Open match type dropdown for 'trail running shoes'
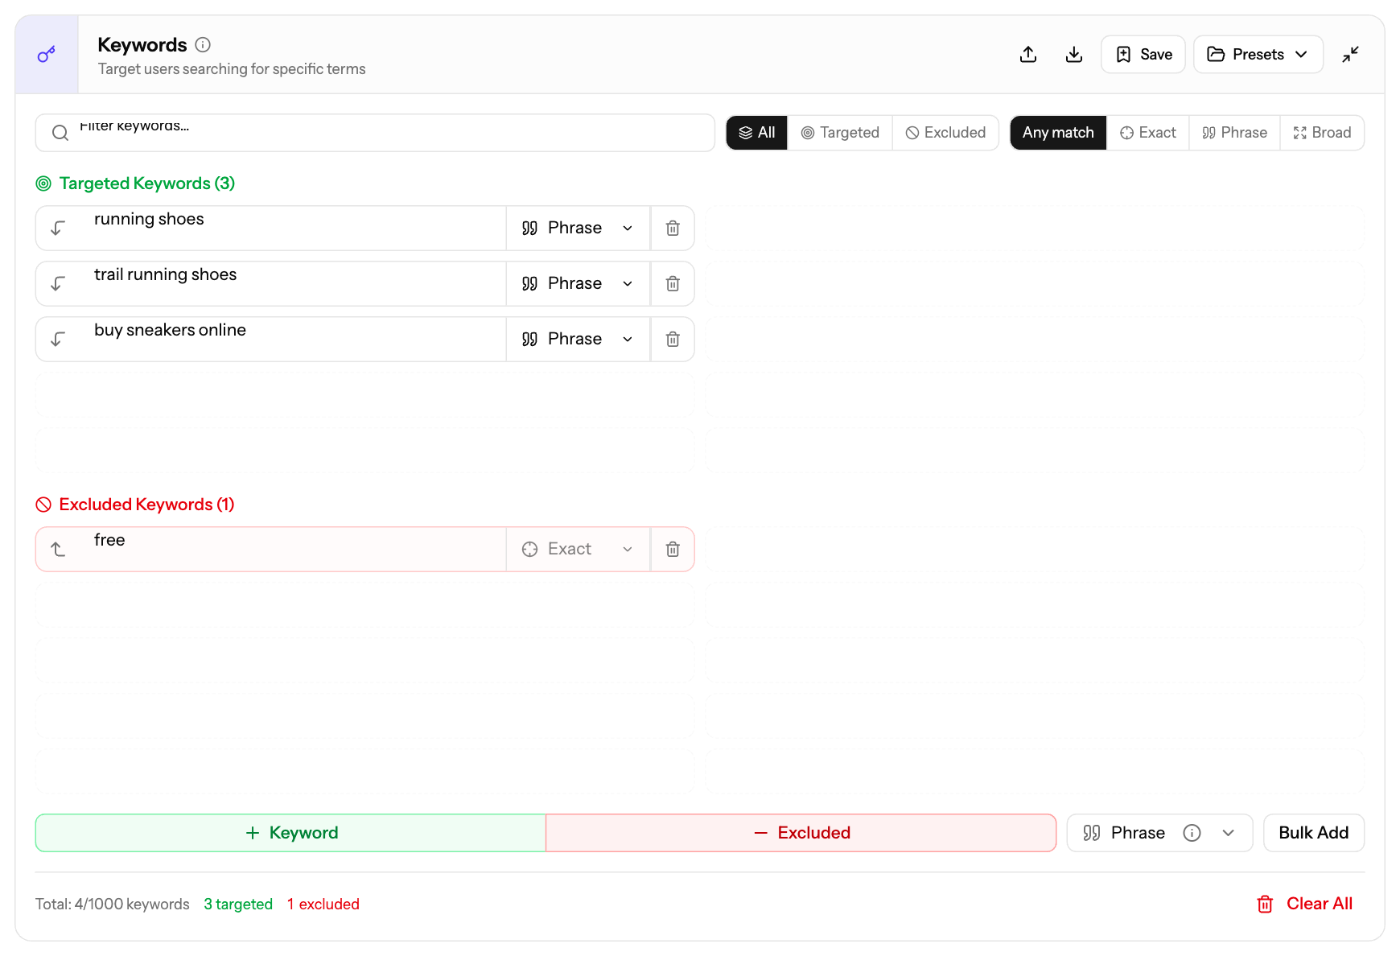 point(578,284)
